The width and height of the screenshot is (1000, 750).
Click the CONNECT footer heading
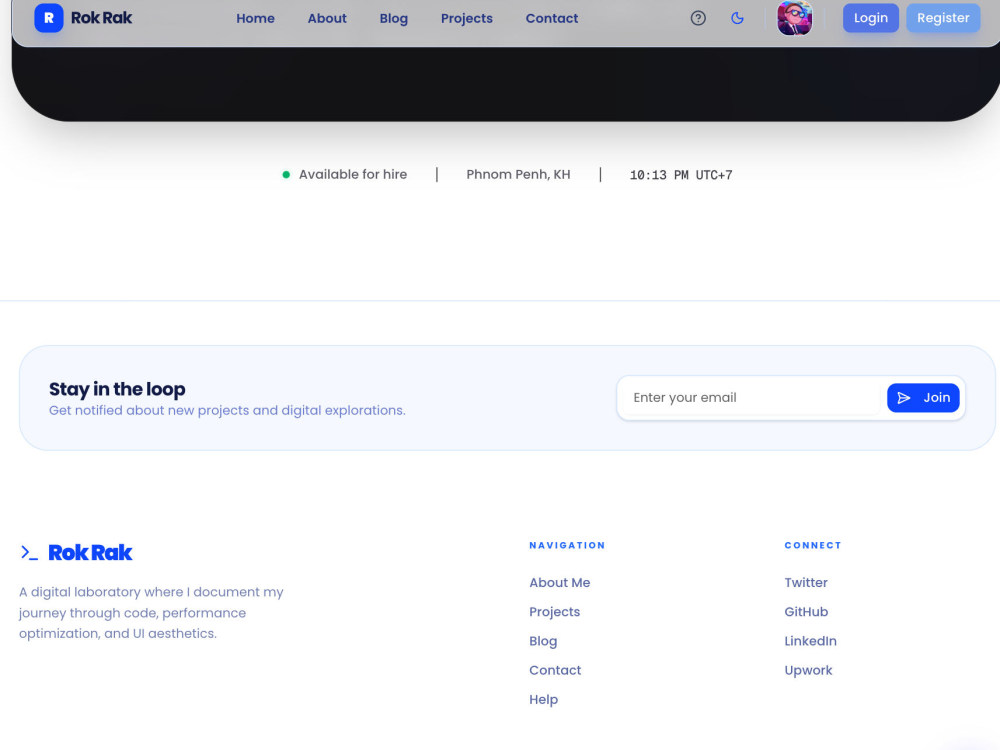(x=812, y=546)
